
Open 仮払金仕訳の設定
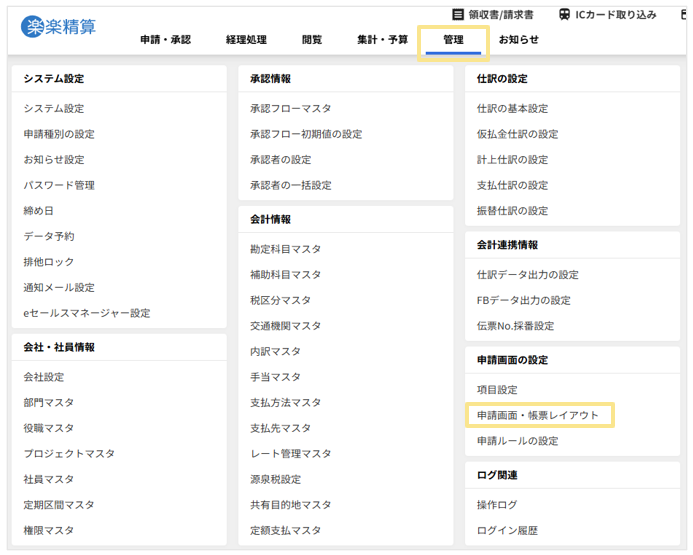tap(518, 134)
